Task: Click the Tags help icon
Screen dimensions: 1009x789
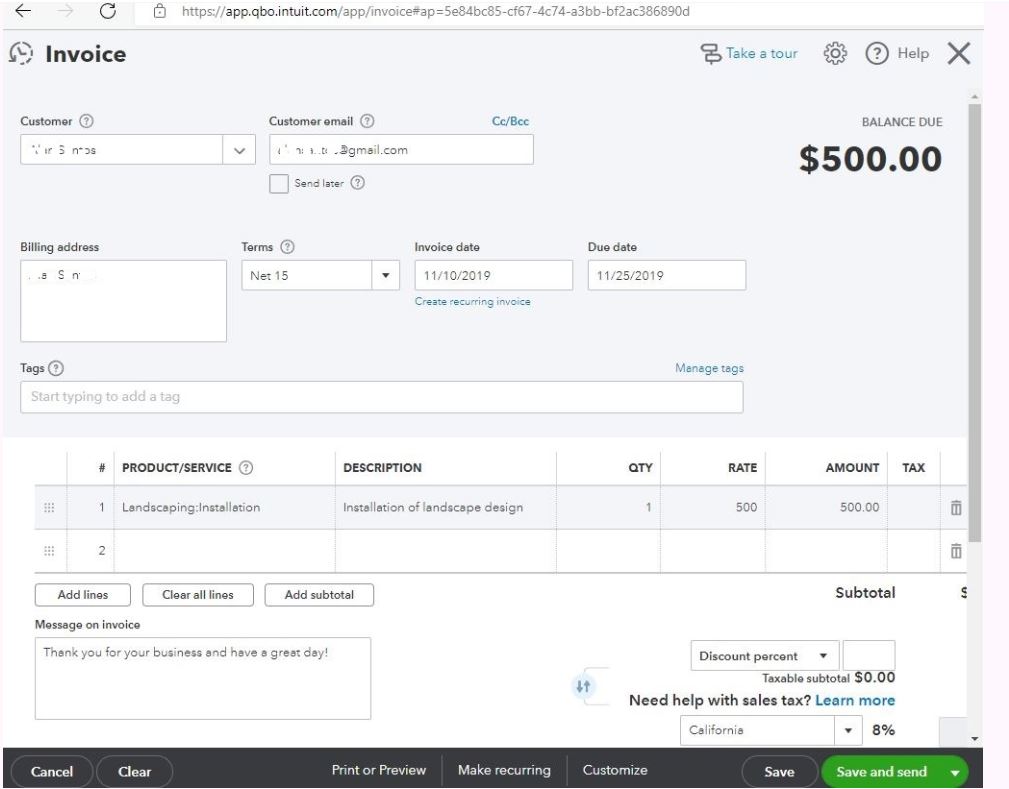Action: [57, 368]
